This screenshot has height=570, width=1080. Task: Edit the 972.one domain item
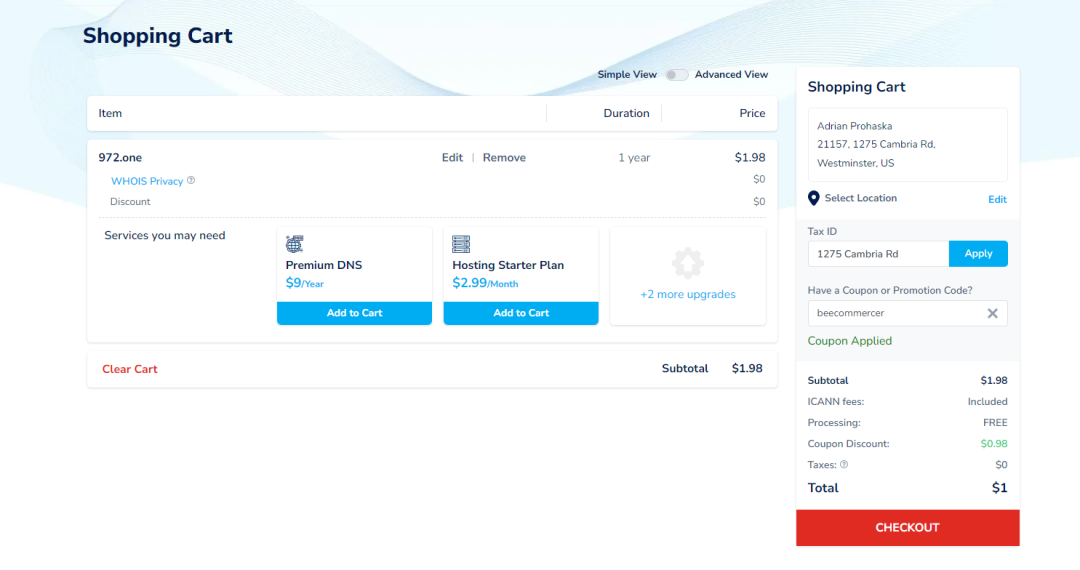coord(452,158)
